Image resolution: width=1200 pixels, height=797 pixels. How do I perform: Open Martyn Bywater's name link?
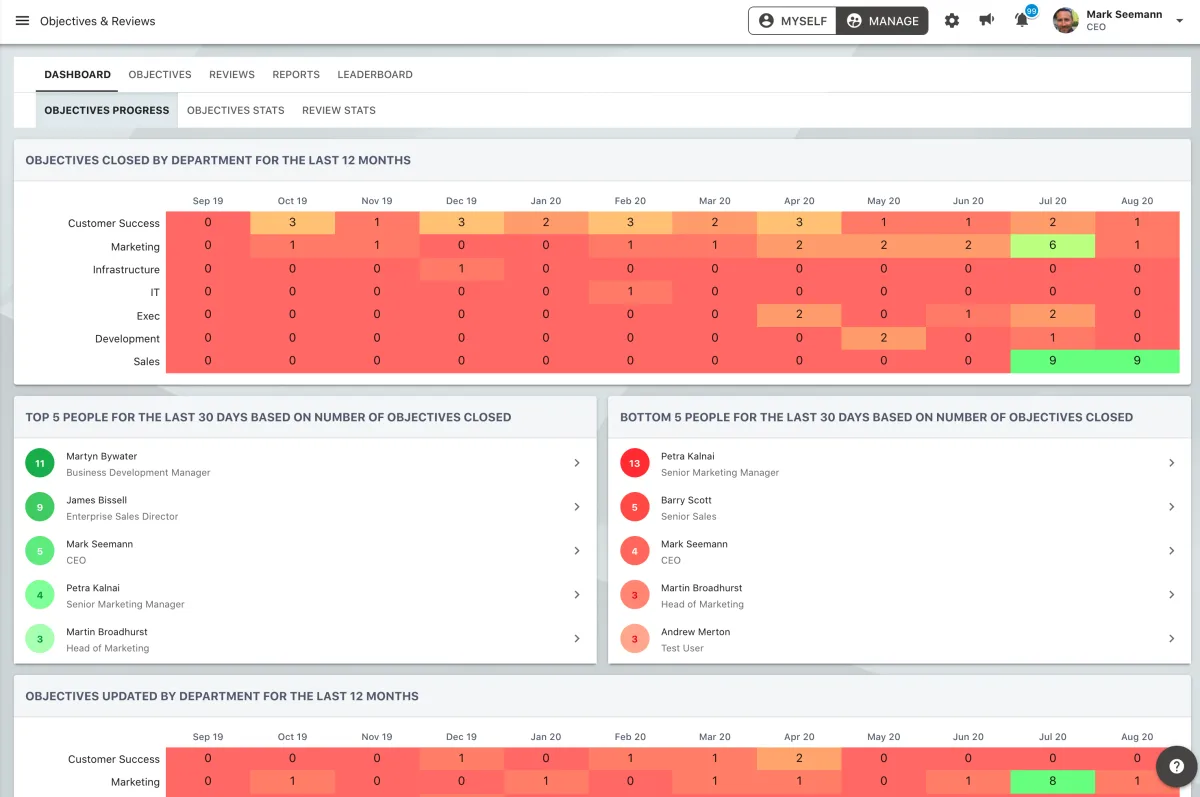point(102,457)
